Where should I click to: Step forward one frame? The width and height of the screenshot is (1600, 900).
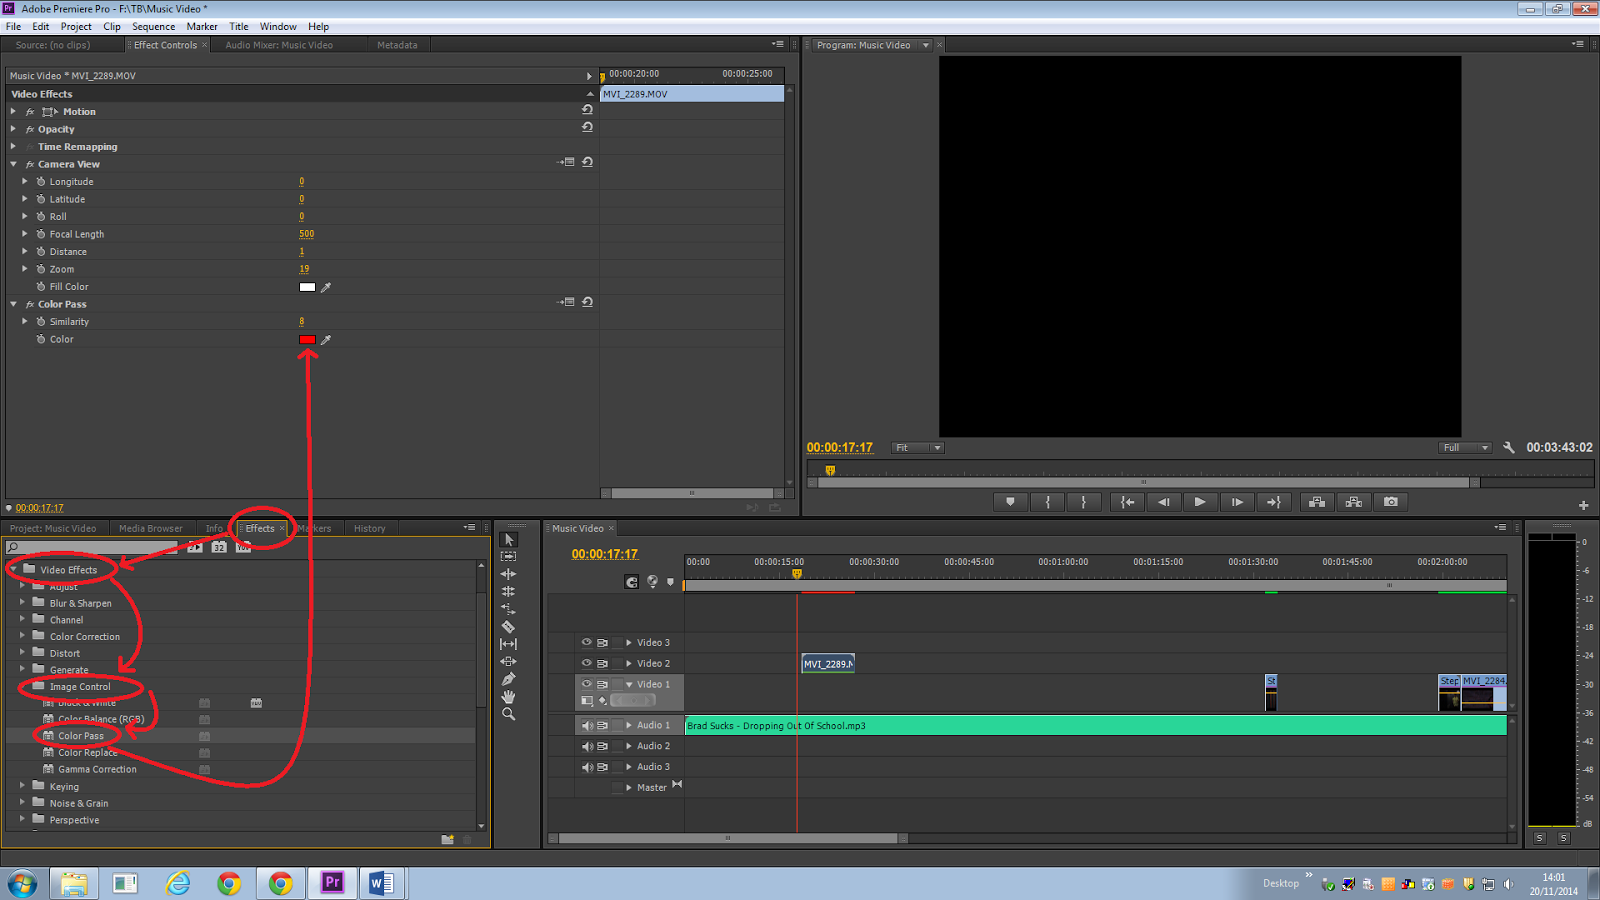pyautogui.click(x=1237, y=502)
